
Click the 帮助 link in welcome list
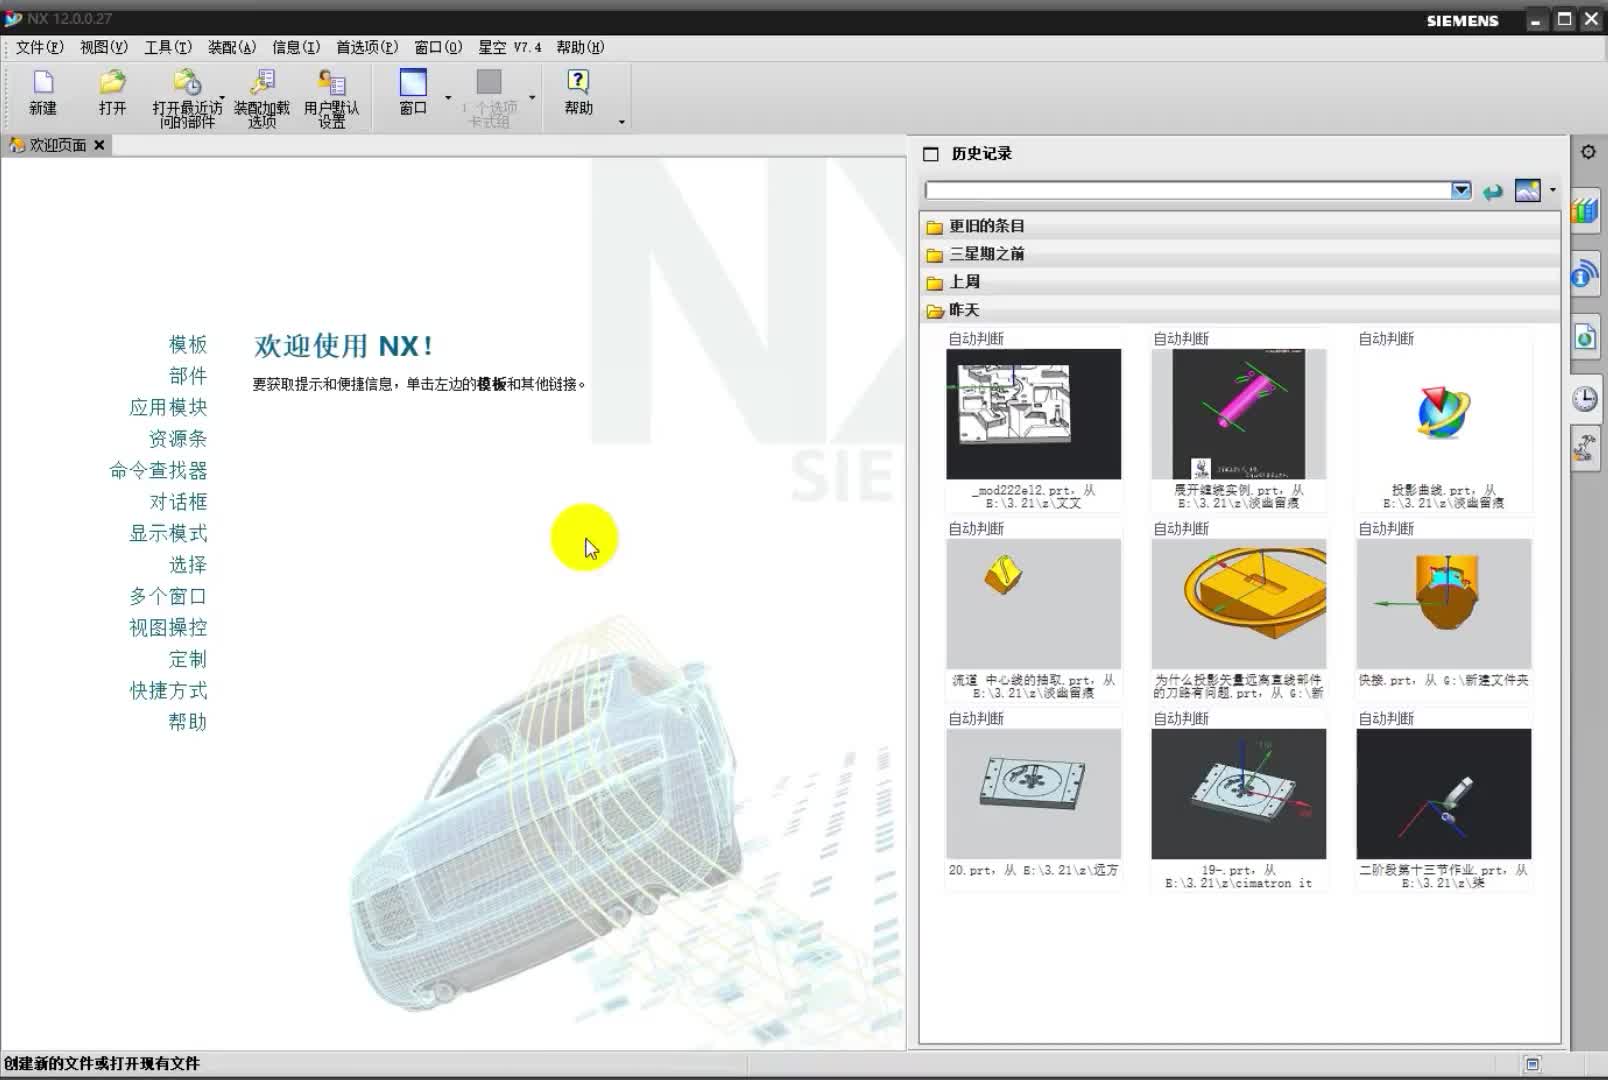click(x=187, y=722)
